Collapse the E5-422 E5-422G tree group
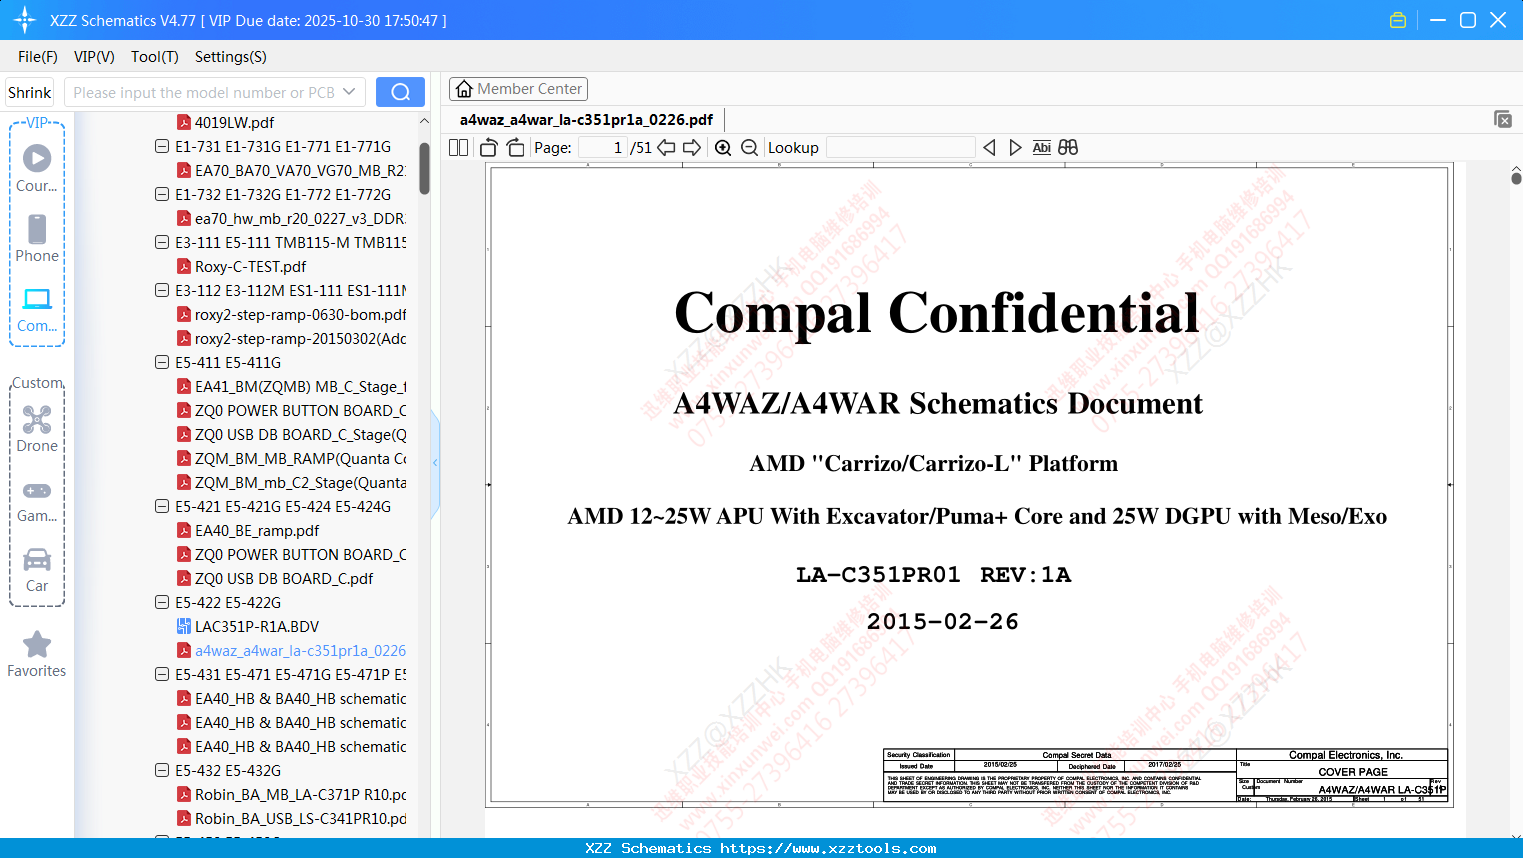 pyautogui.click(x=162, y=602)
